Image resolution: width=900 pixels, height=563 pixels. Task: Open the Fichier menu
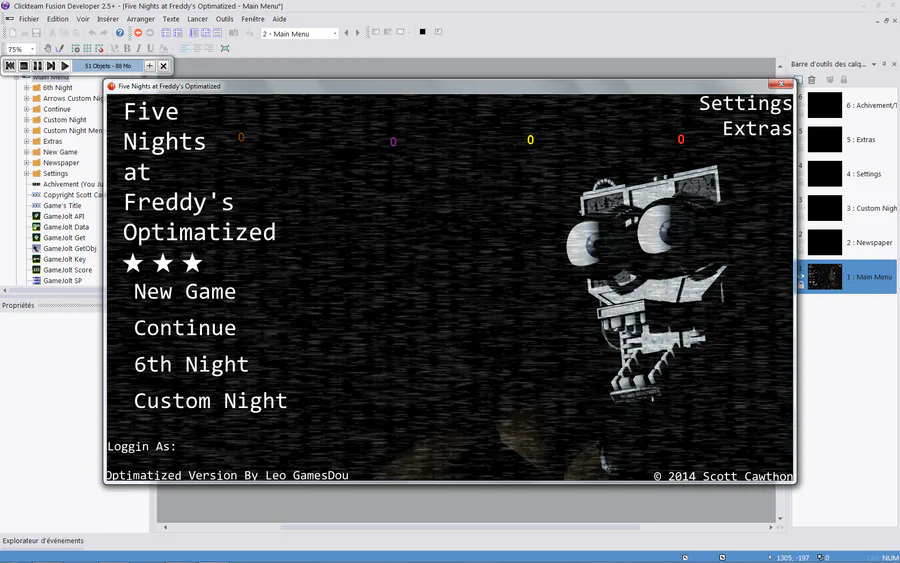pyautogui.click(x=29, y=19)
